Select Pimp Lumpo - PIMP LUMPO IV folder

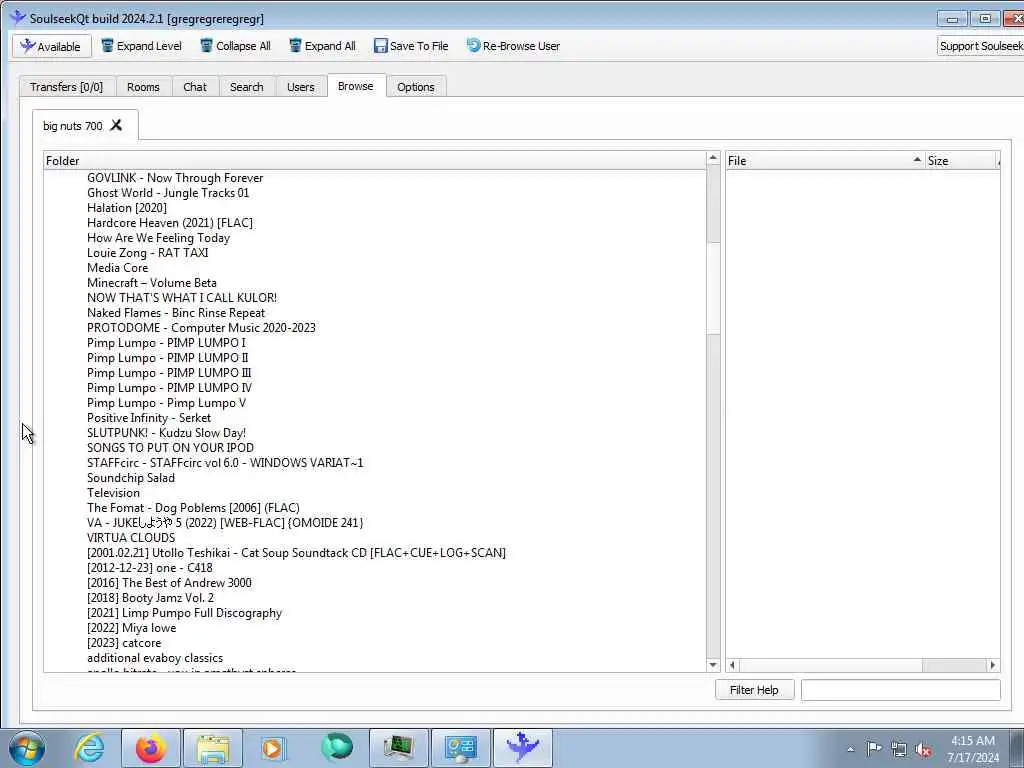[x=169, y=388]
